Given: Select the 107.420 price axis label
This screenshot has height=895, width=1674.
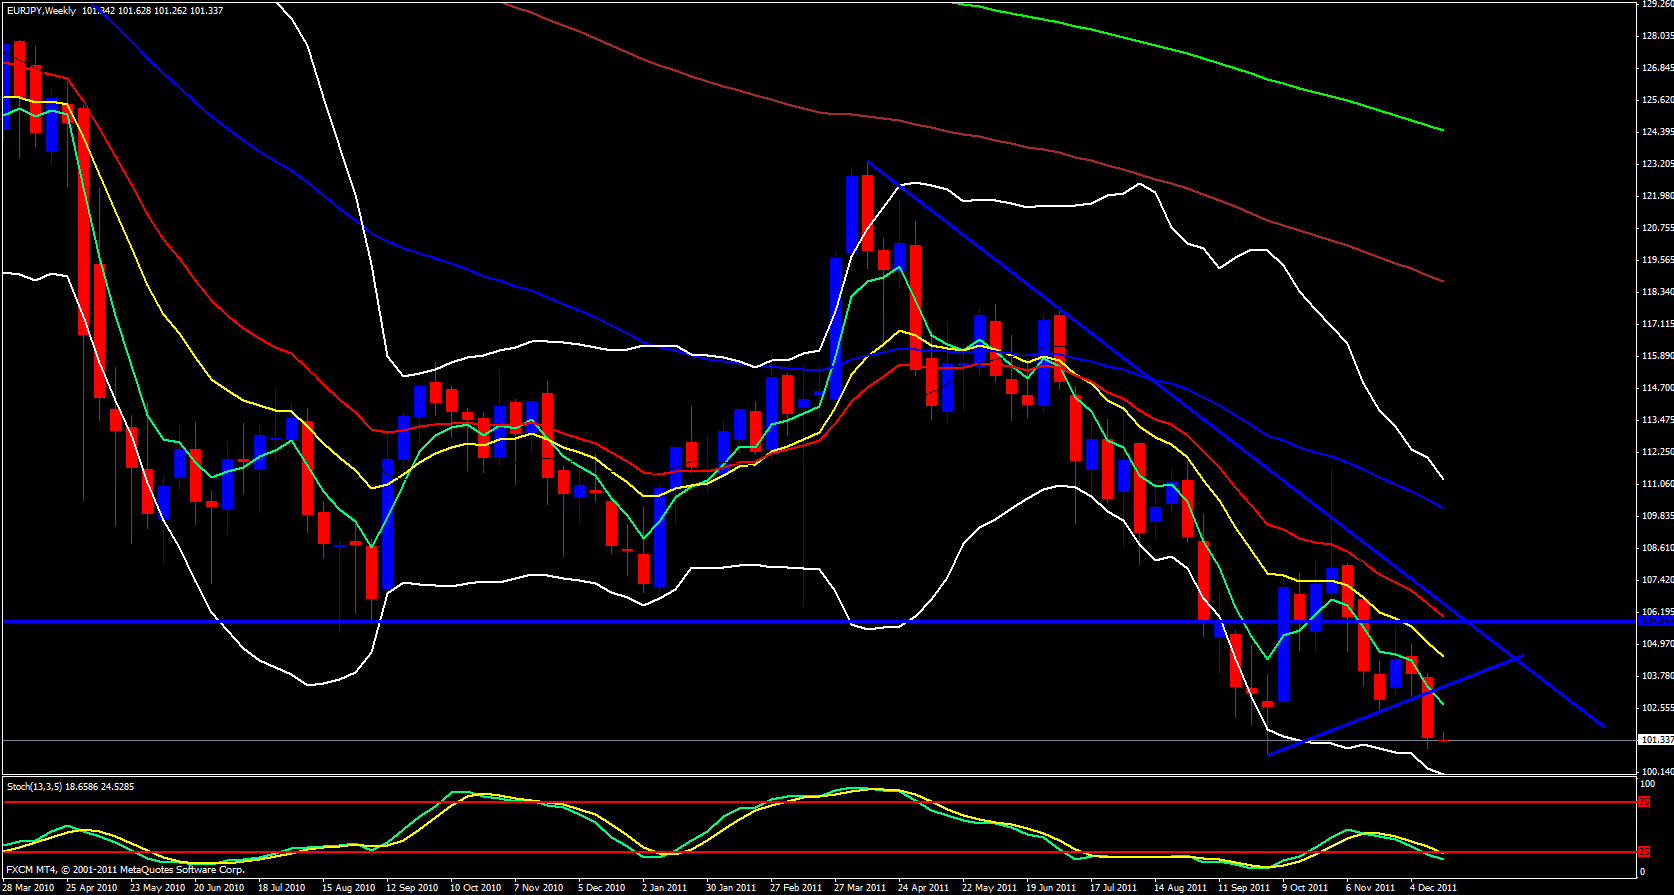Looking at the screenshot, I should tap(1657, 580).
